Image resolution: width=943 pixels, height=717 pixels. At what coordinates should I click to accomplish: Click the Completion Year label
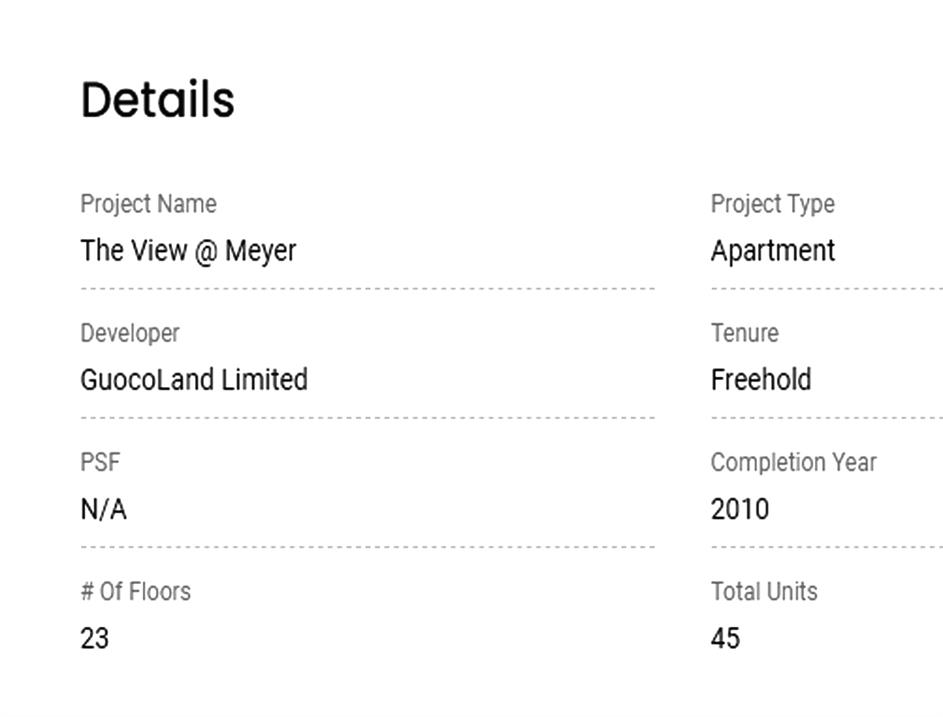coord(793,462)
